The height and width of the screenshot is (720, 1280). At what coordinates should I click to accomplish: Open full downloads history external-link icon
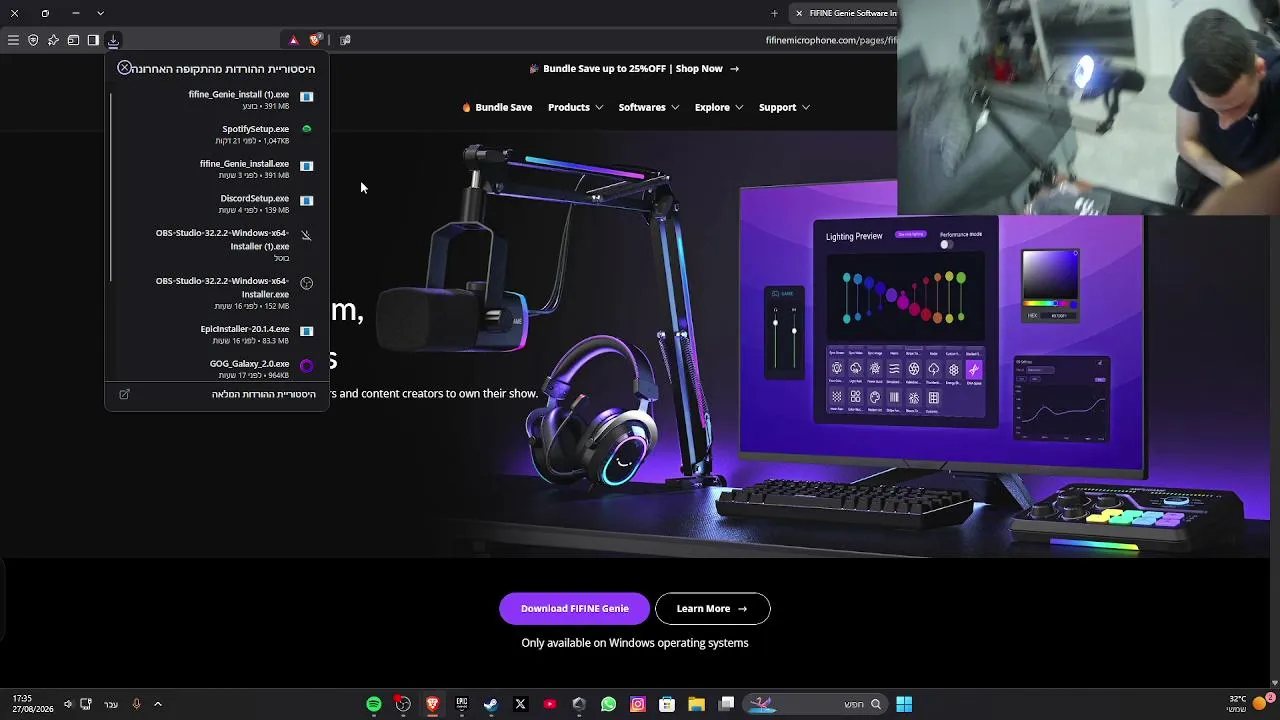click(x=124, y=394)
